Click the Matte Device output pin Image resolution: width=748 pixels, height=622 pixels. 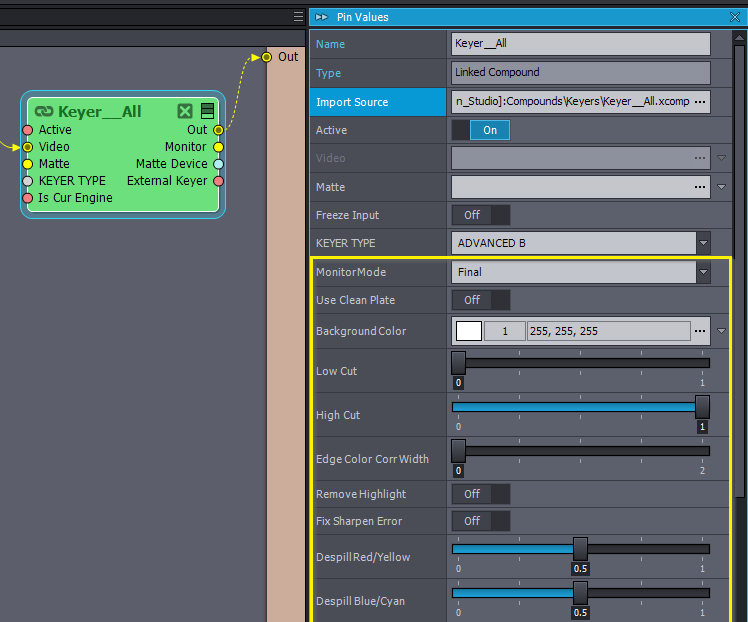[x=218, y=164]
